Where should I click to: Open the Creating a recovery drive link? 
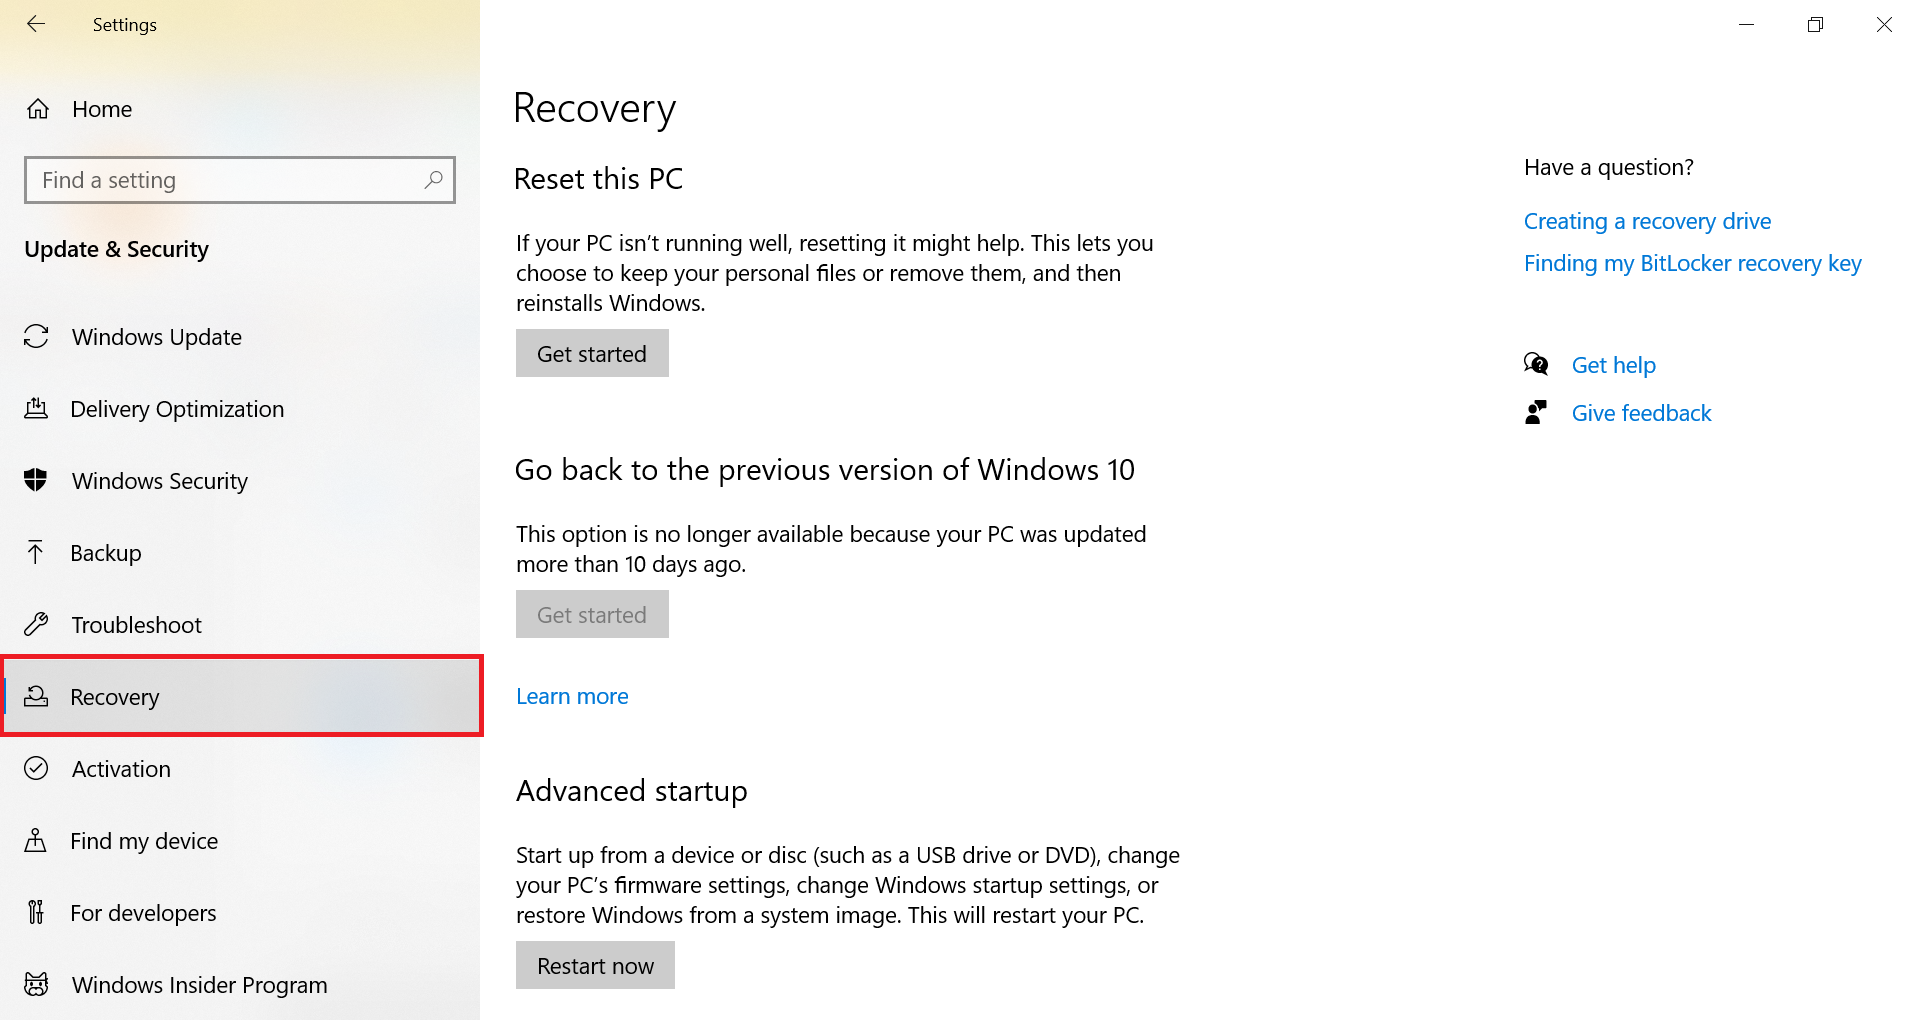[1647, 221]
